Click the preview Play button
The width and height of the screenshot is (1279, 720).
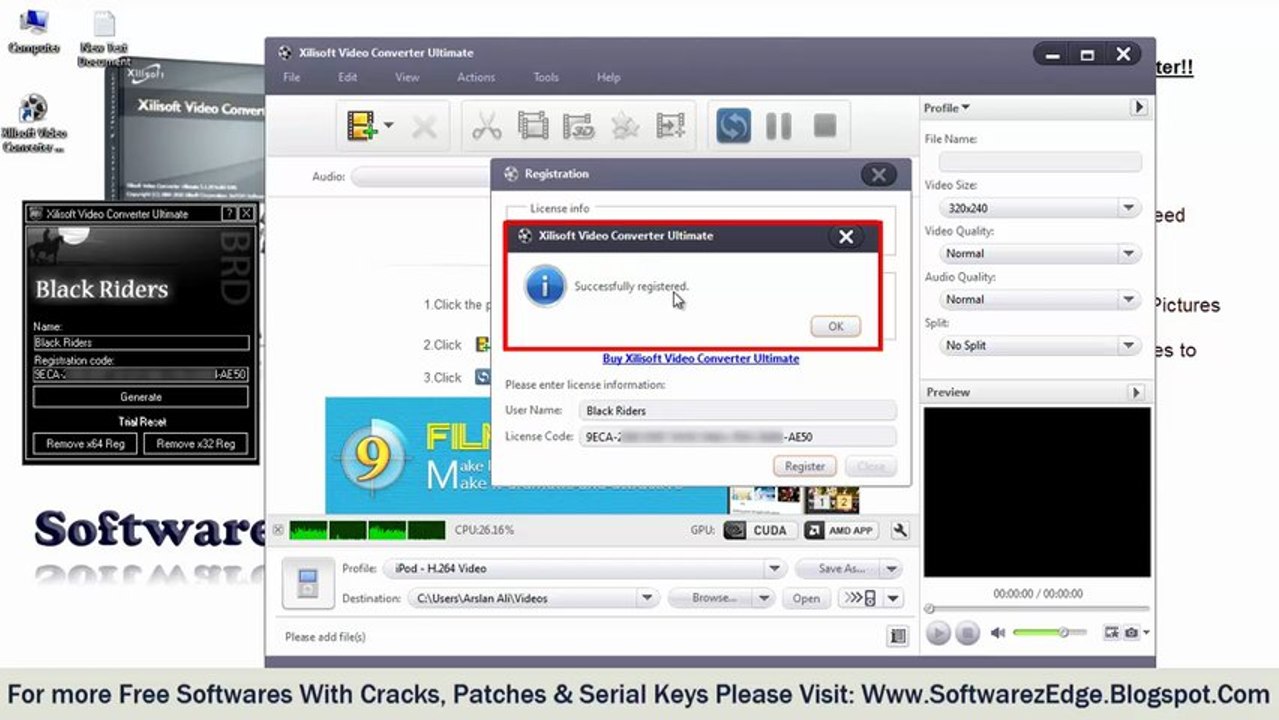[x=938, y=633]
